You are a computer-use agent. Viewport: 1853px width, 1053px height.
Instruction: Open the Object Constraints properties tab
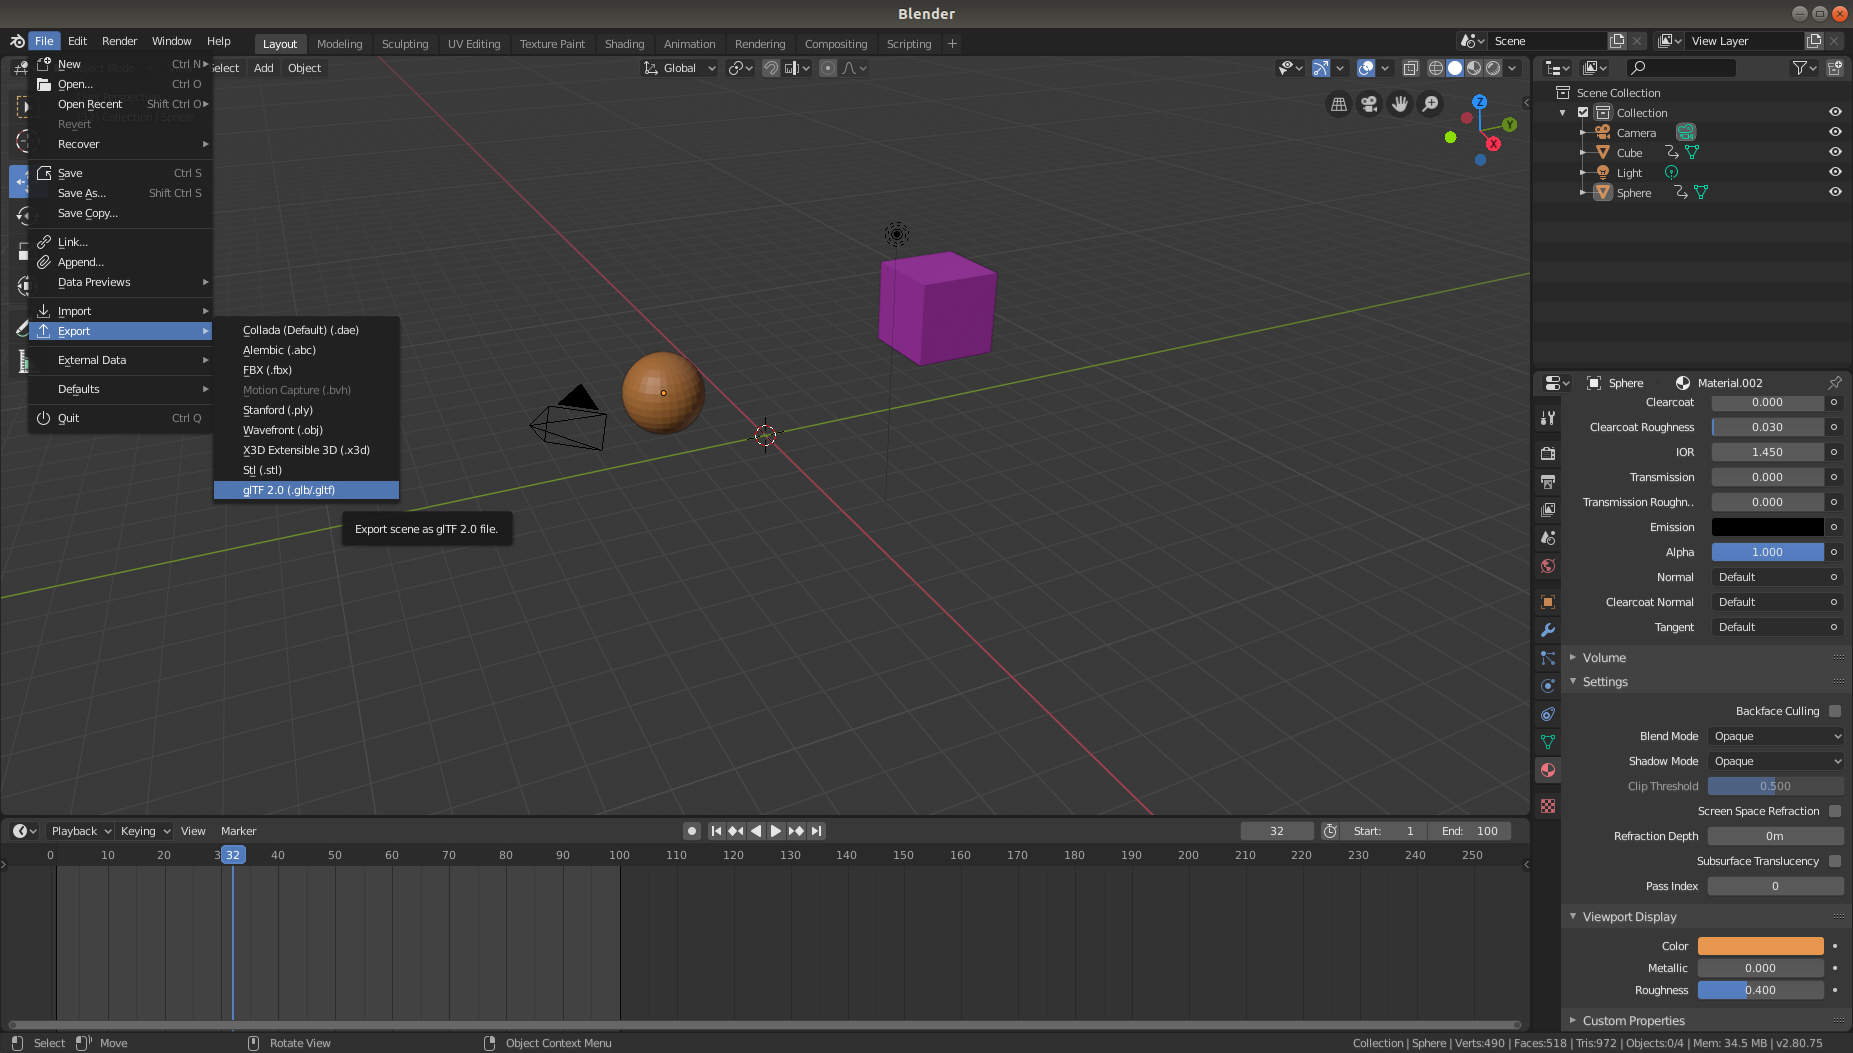point(1548,713)
